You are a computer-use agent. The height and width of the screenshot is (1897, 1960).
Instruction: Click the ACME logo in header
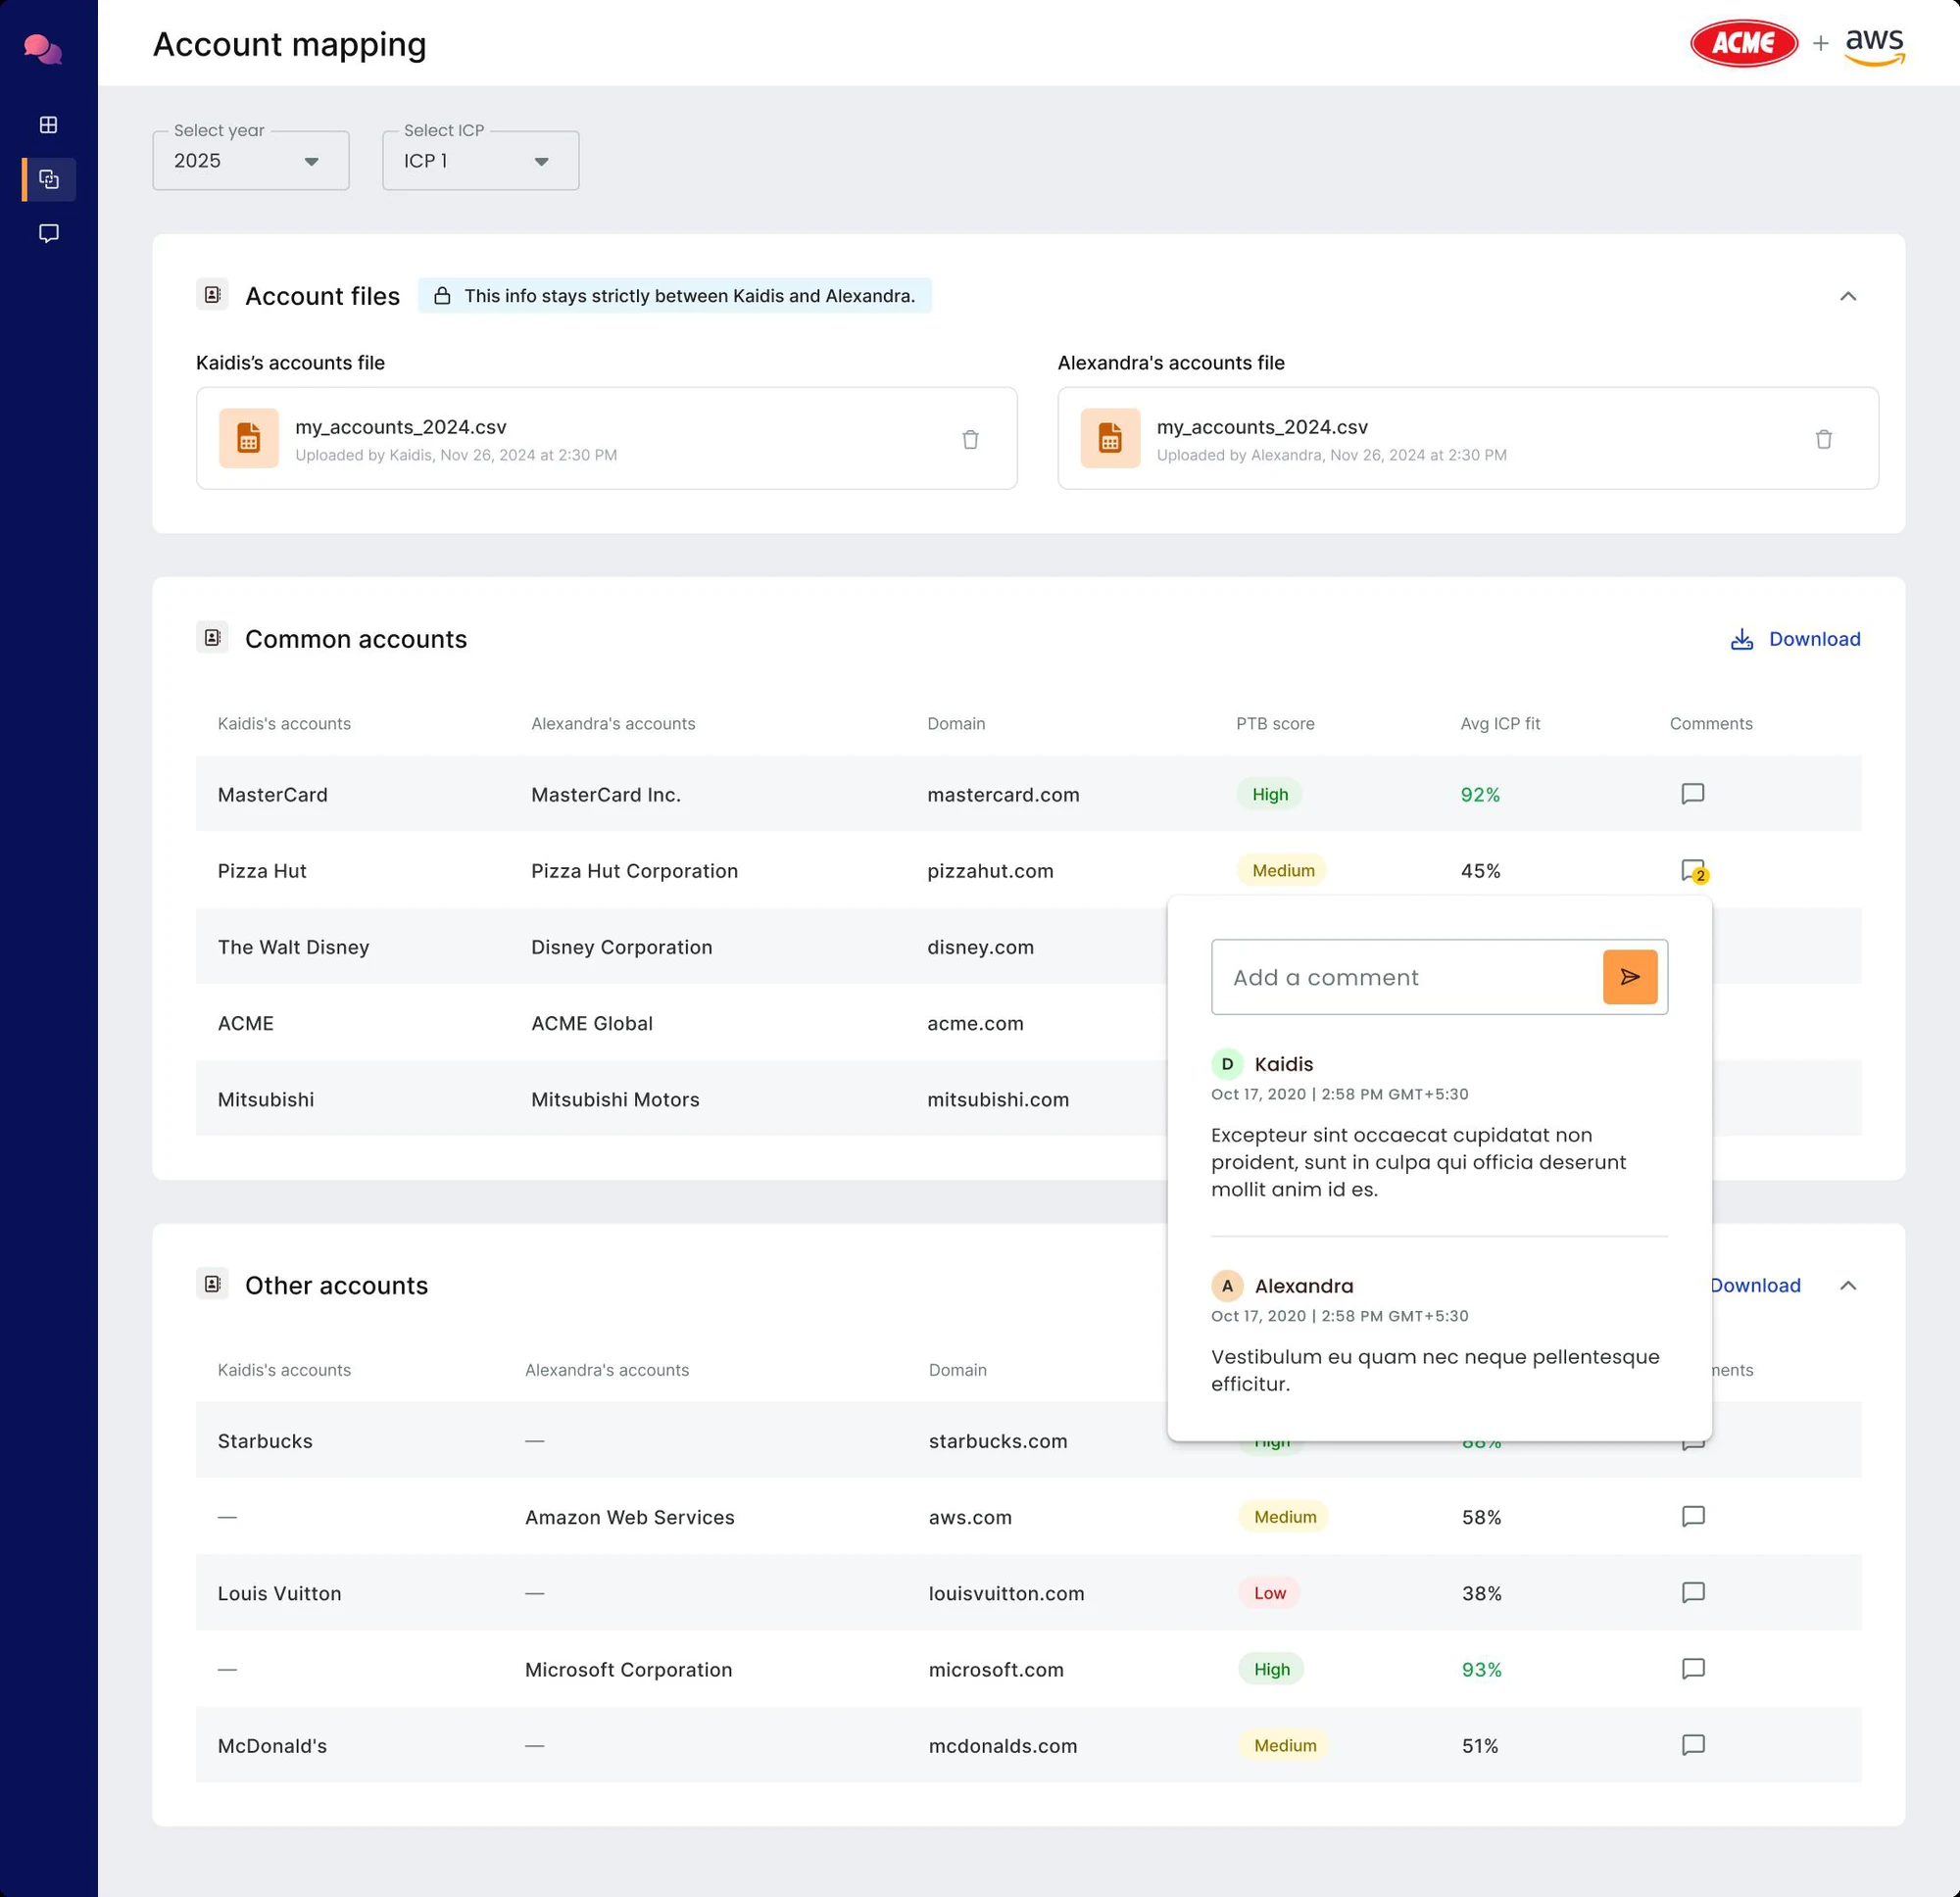[x=1744, y=43]
